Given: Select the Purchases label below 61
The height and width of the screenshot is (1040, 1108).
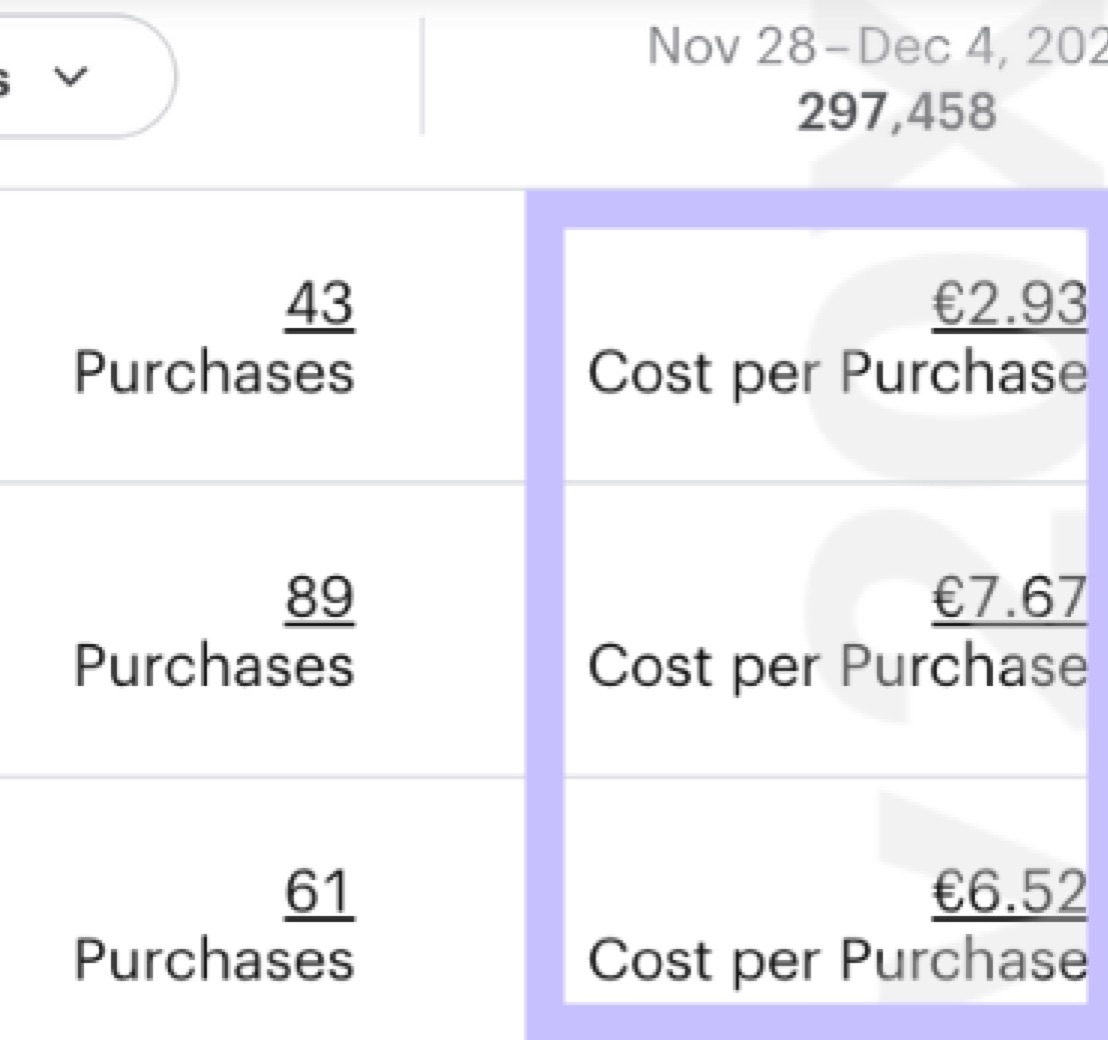Looking at the screenshot, I should click(x=214, y=961).
